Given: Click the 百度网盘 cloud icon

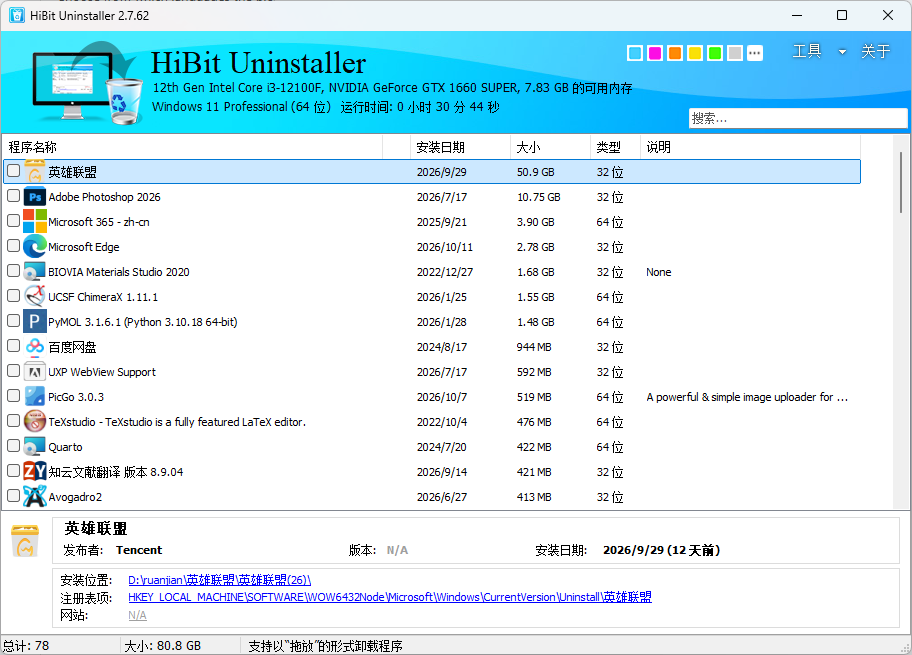Looking at the screenshot, I should 35,347.
